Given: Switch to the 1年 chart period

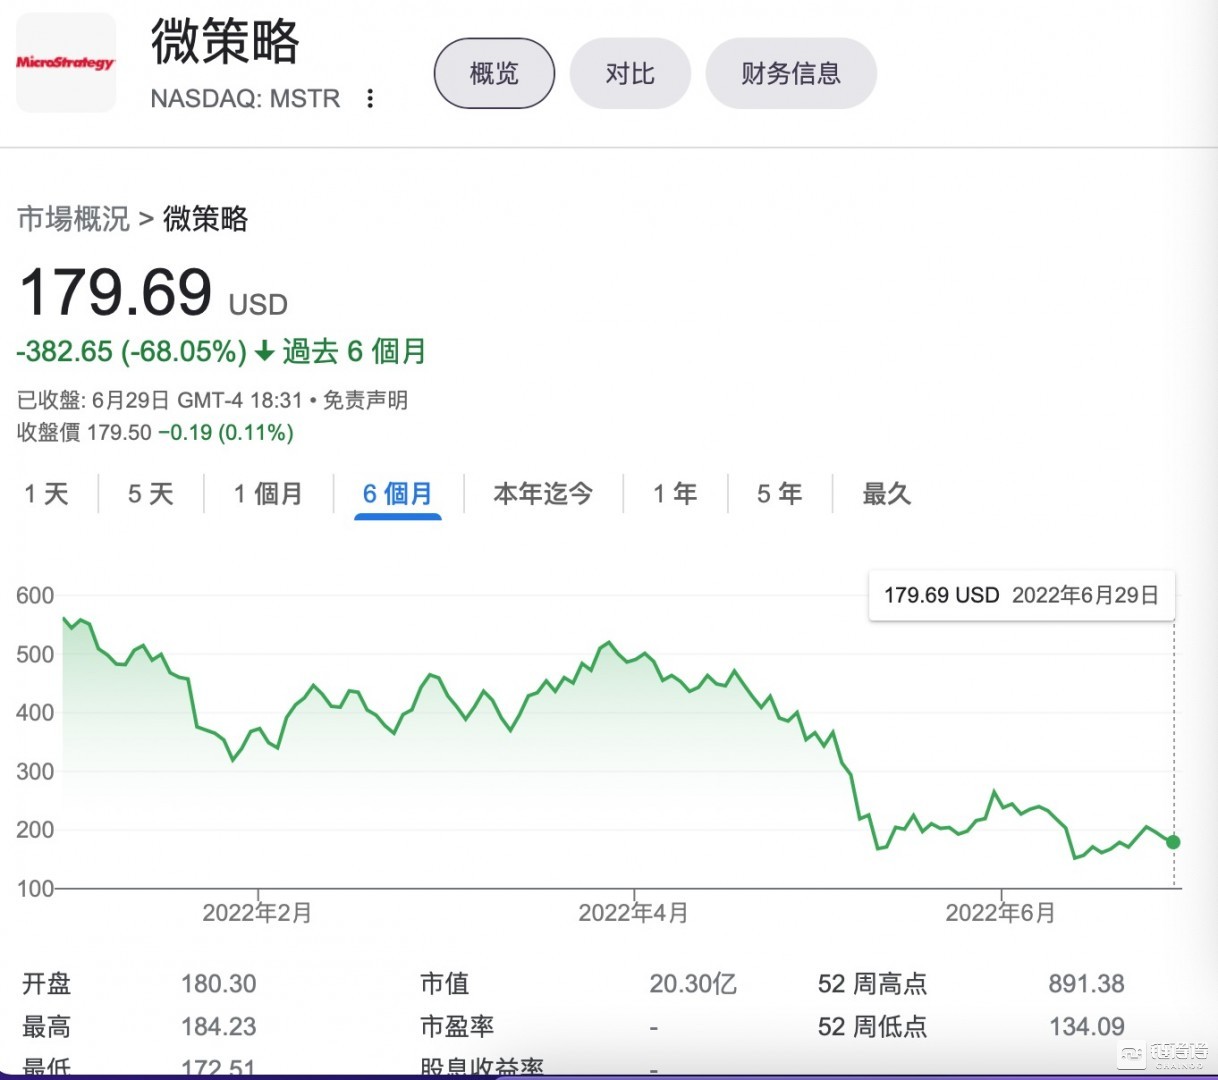Looking at the screenshot, I should point(674,493).
